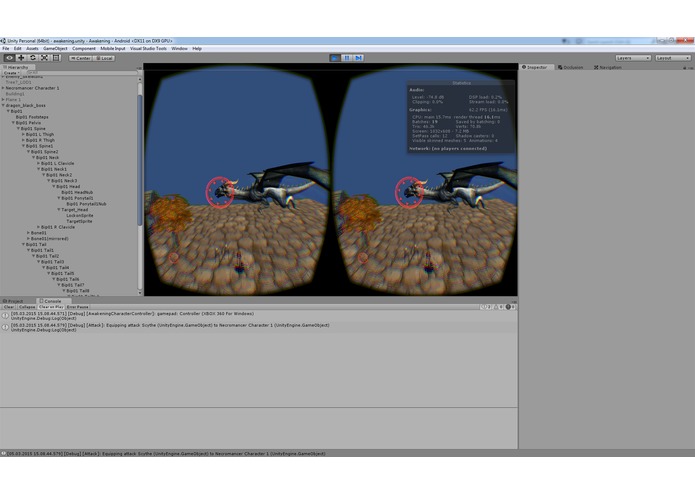This screenshot has width=695, height=494.
Task: Collapse the Target_Head node
Action: [59, 210]
